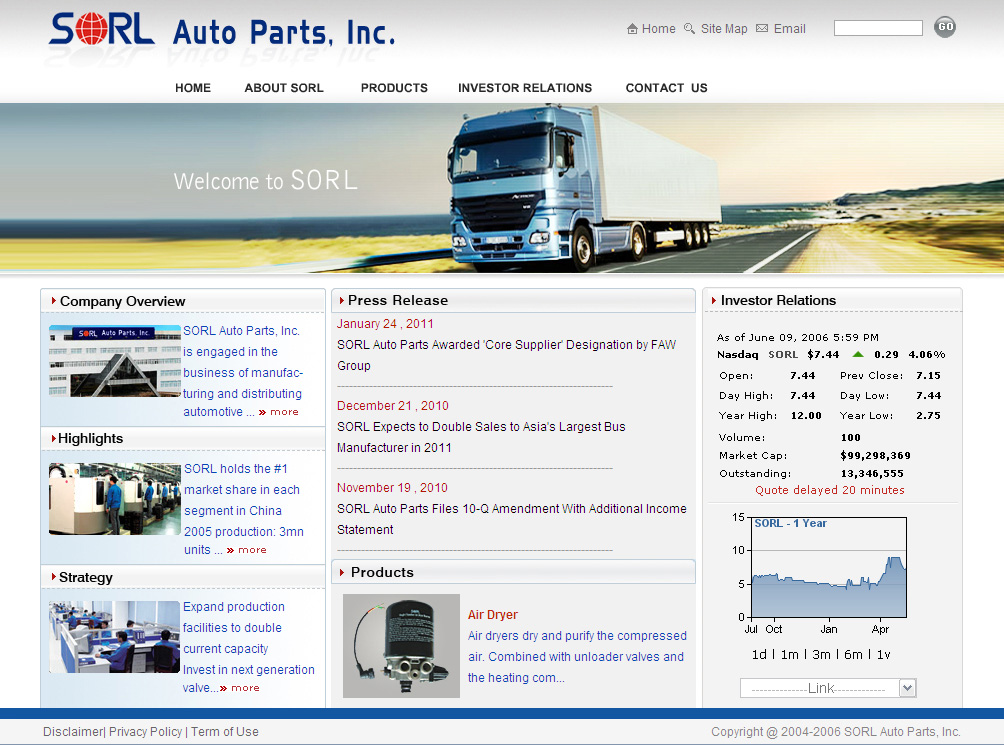The height and width of the screenshot is (745, 1004).
Task: Click the Company Overview heading
Action: point(122,301)
